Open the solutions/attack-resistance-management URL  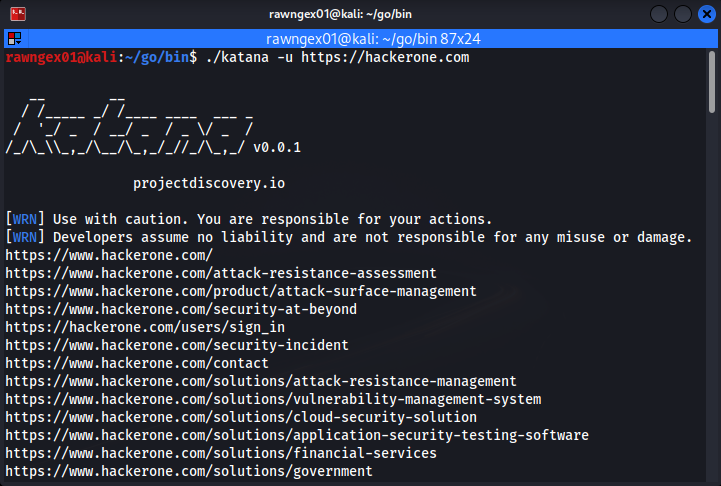pyautogui.click(x=261, y=381)
